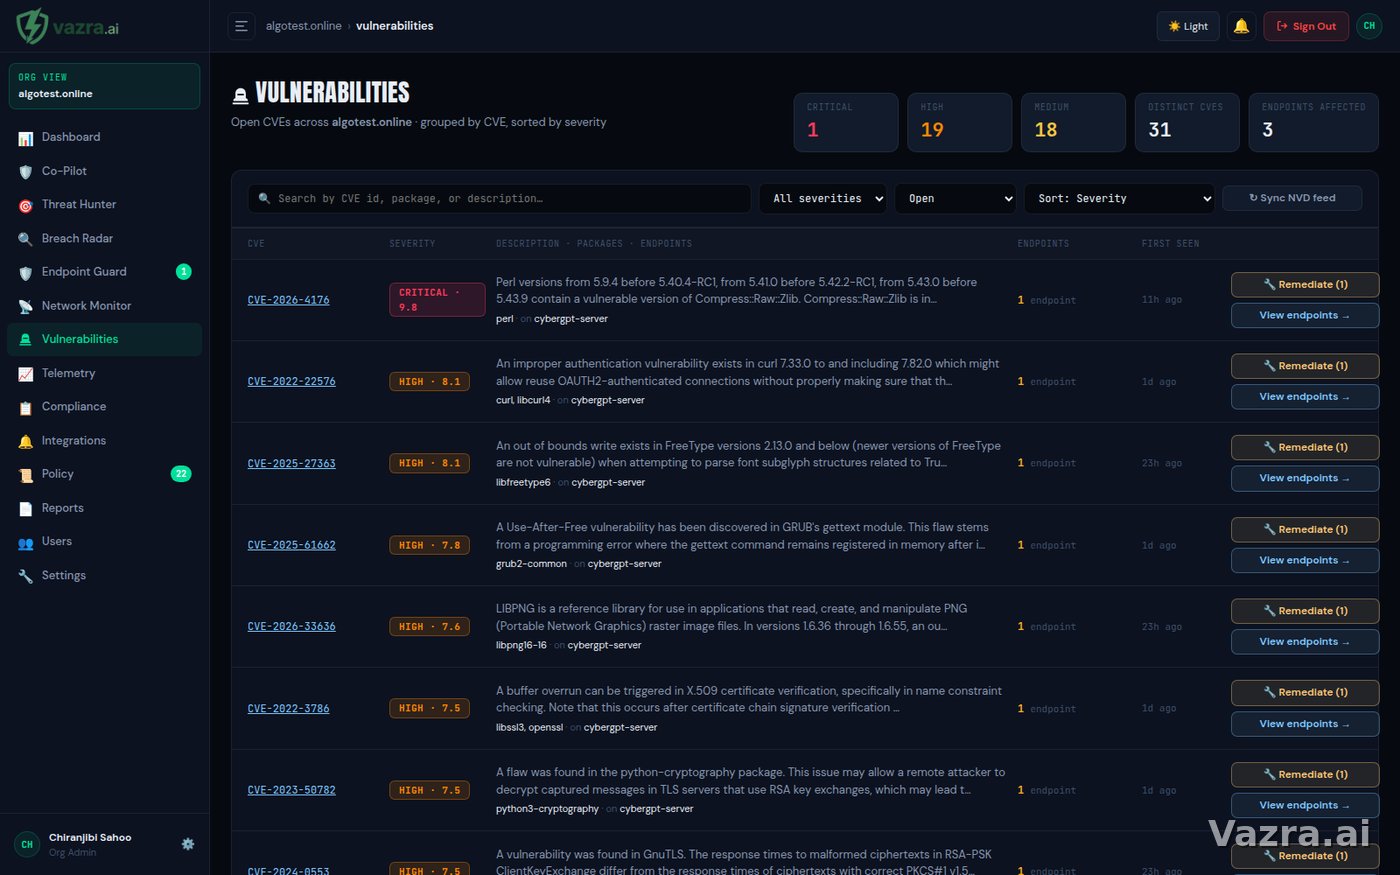
Task: Open the CVE-2026-33636 link
Action: pos(291,627)
